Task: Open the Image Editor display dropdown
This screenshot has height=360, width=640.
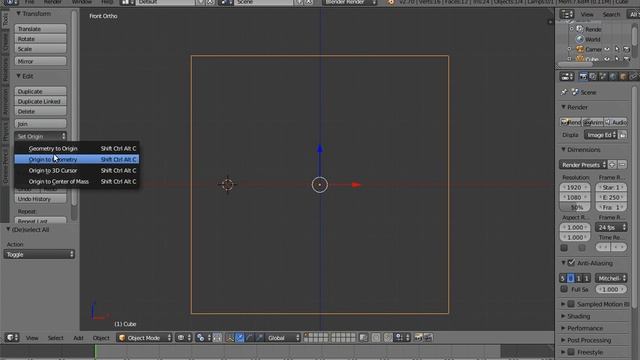Action: (601, 135)
